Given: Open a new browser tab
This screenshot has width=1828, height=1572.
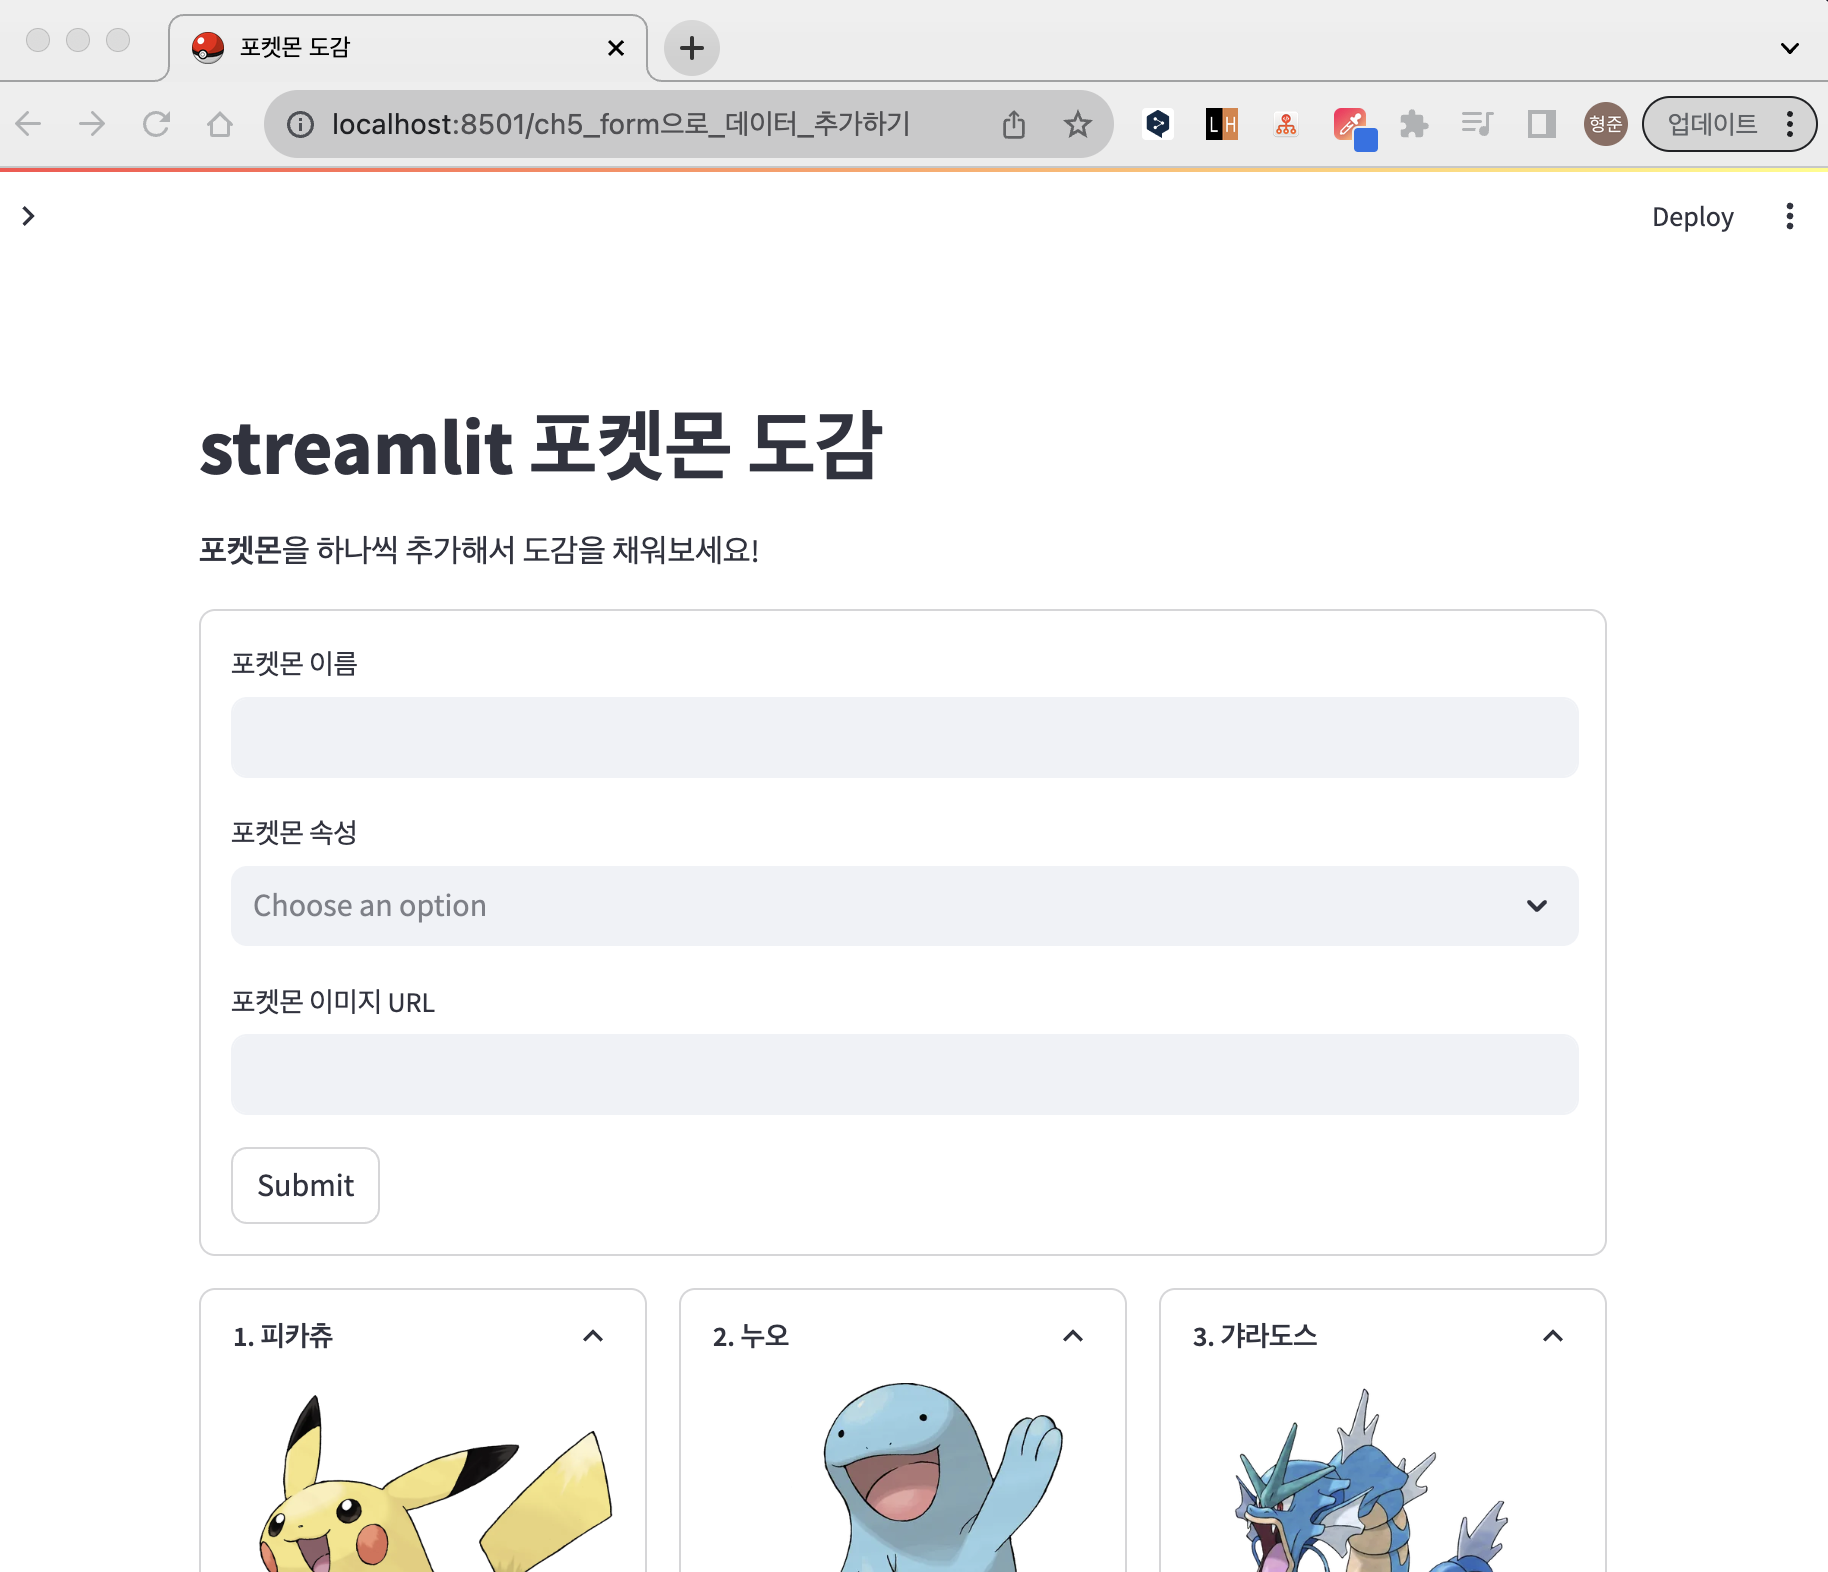Looking at the screenshot, I should pos(692,47).
